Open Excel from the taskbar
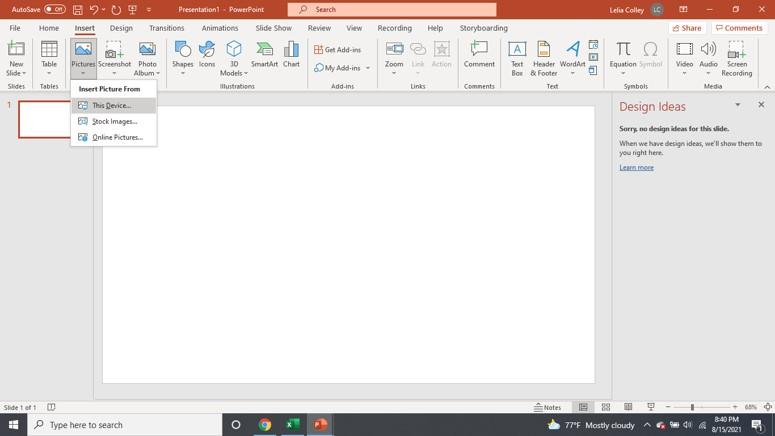 pos(292,425)
